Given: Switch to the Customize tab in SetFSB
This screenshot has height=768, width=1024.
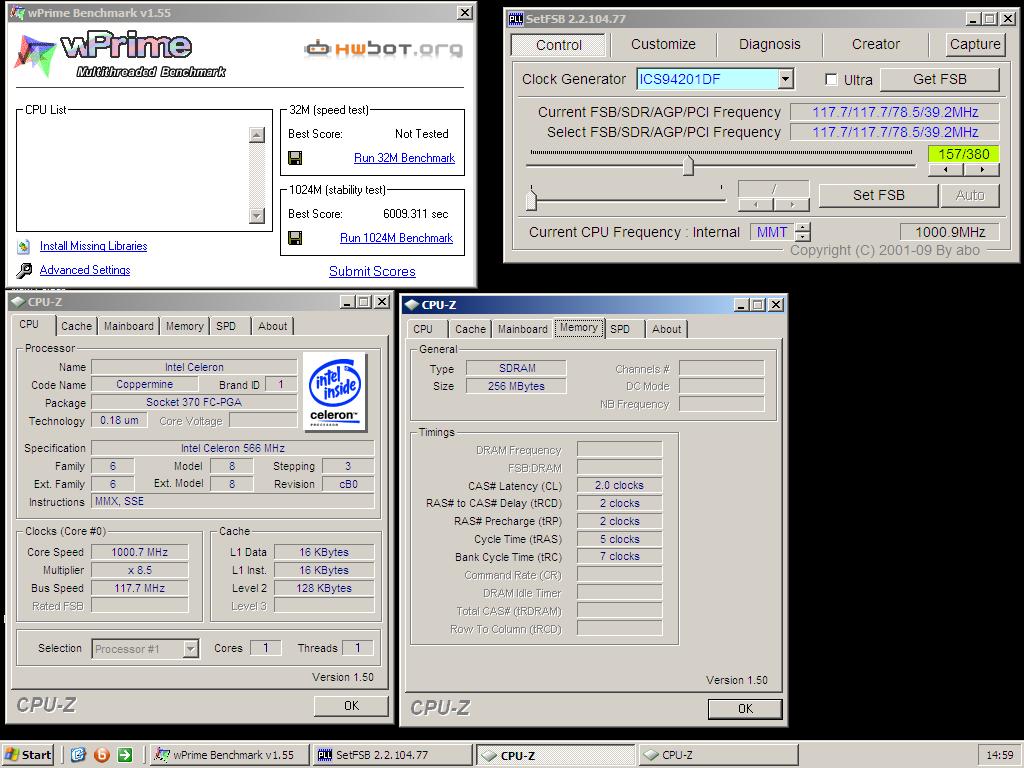Looking at the screenshot, I should pyautogui.click(x=663, y=44).
